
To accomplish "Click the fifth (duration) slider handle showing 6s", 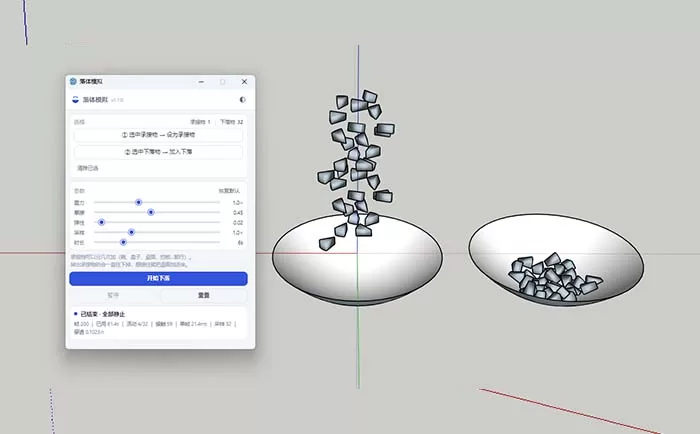I will click(123, 242).
